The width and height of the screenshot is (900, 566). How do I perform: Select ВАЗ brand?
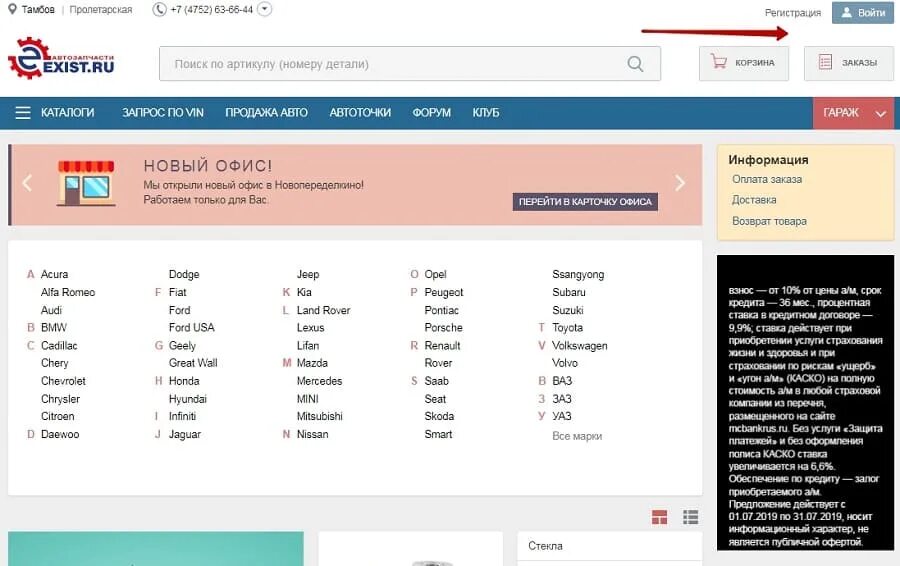coord(562,381)
